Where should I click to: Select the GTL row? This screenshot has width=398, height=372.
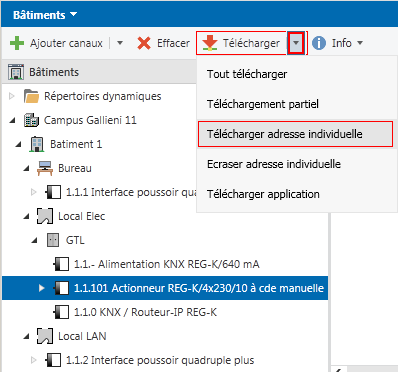[x=165, y=240]
